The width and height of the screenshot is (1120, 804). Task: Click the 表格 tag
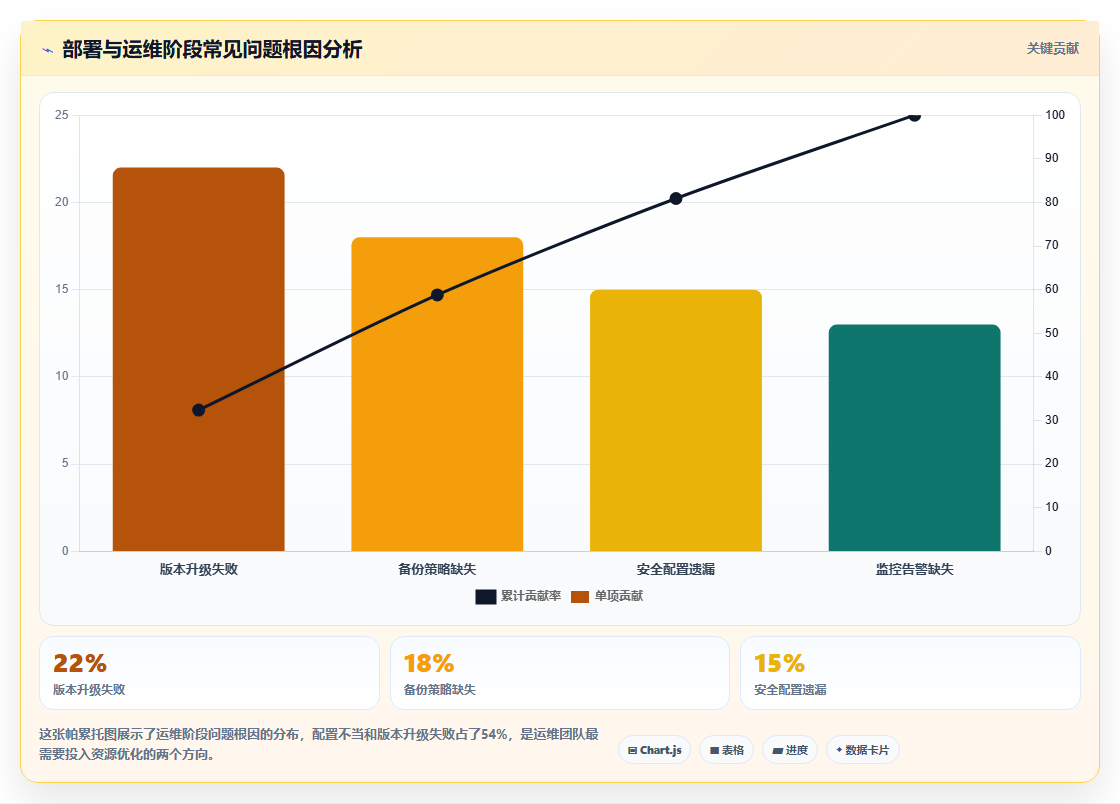coord(726,750)
